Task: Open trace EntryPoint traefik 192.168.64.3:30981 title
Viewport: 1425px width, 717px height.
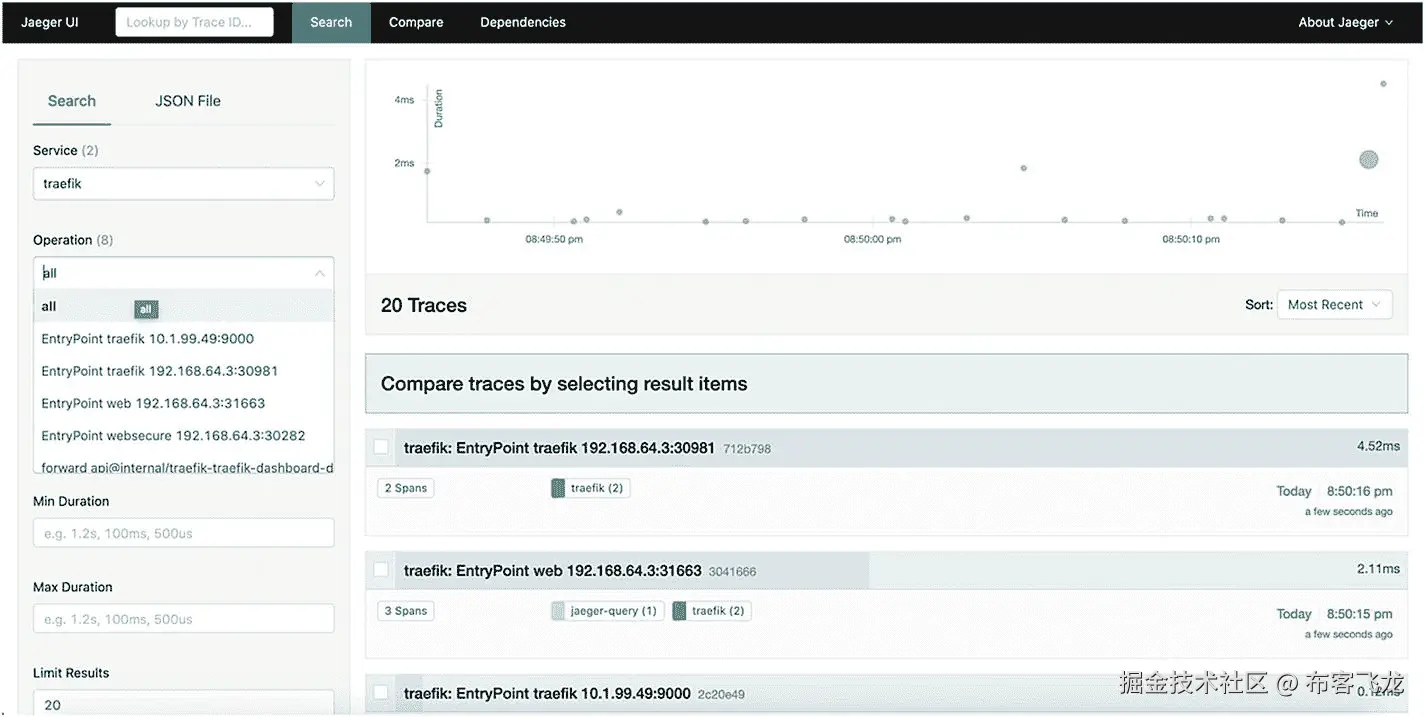Action: [x=559, y=448]
